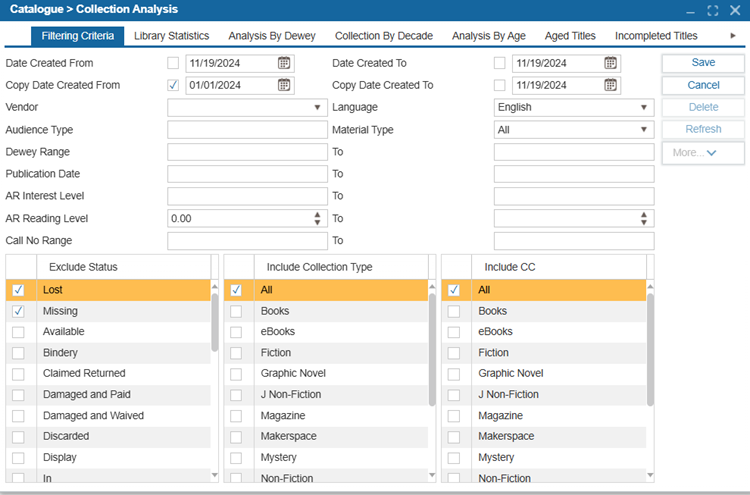The height and width of the screenshot is (495, 750).
Task: Check Makerspace in Include CC list
Action: click(453, 437)
